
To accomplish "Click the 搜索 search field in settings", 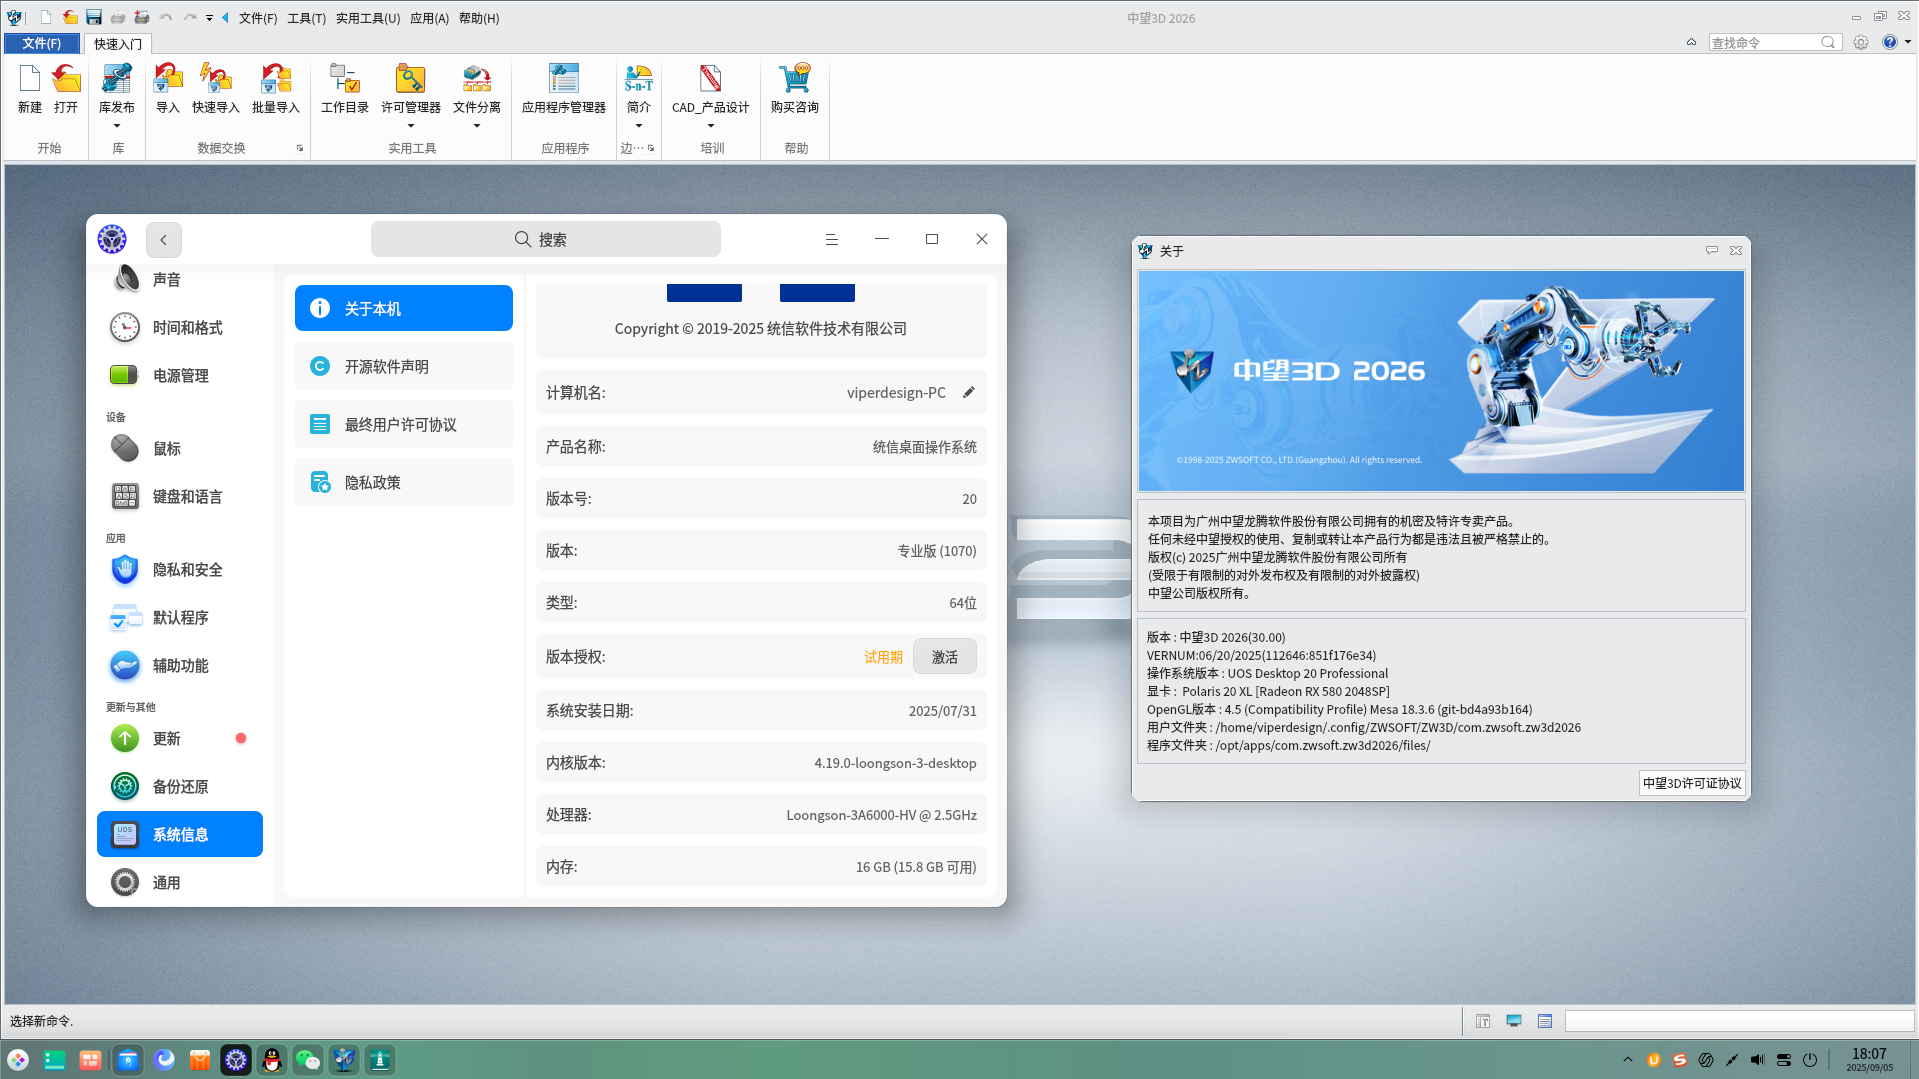I will point(546,240).
